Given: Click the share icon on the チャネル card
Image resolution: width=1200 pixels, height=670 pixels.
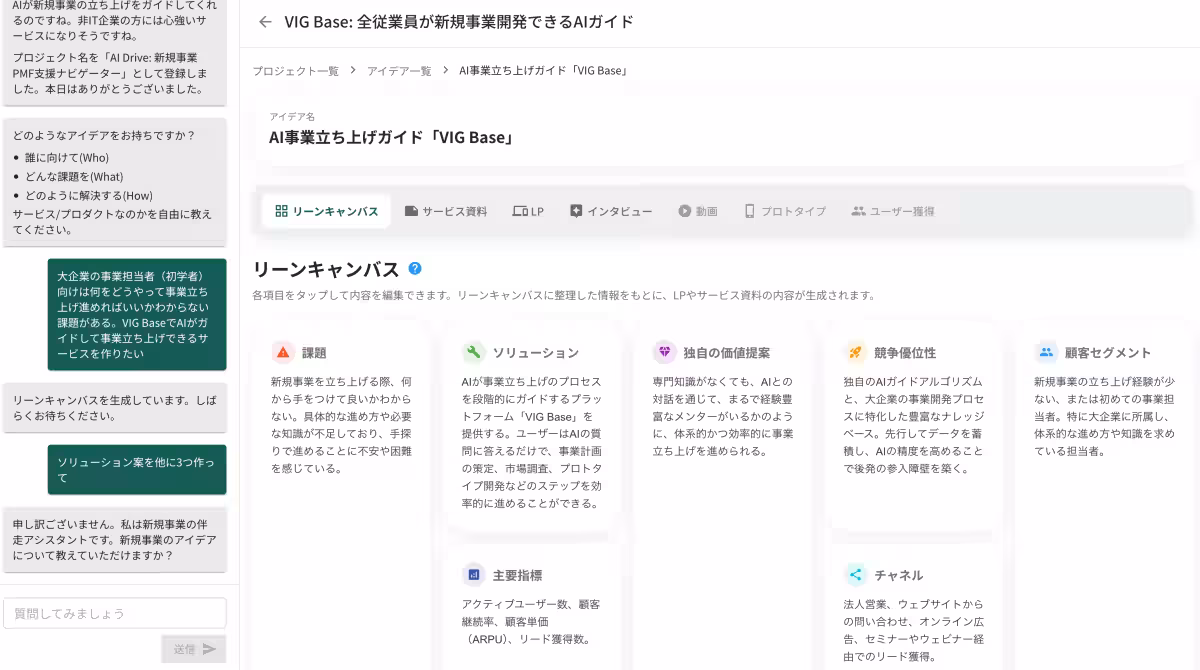Looking at the screenshot, I should pos(855,574).
